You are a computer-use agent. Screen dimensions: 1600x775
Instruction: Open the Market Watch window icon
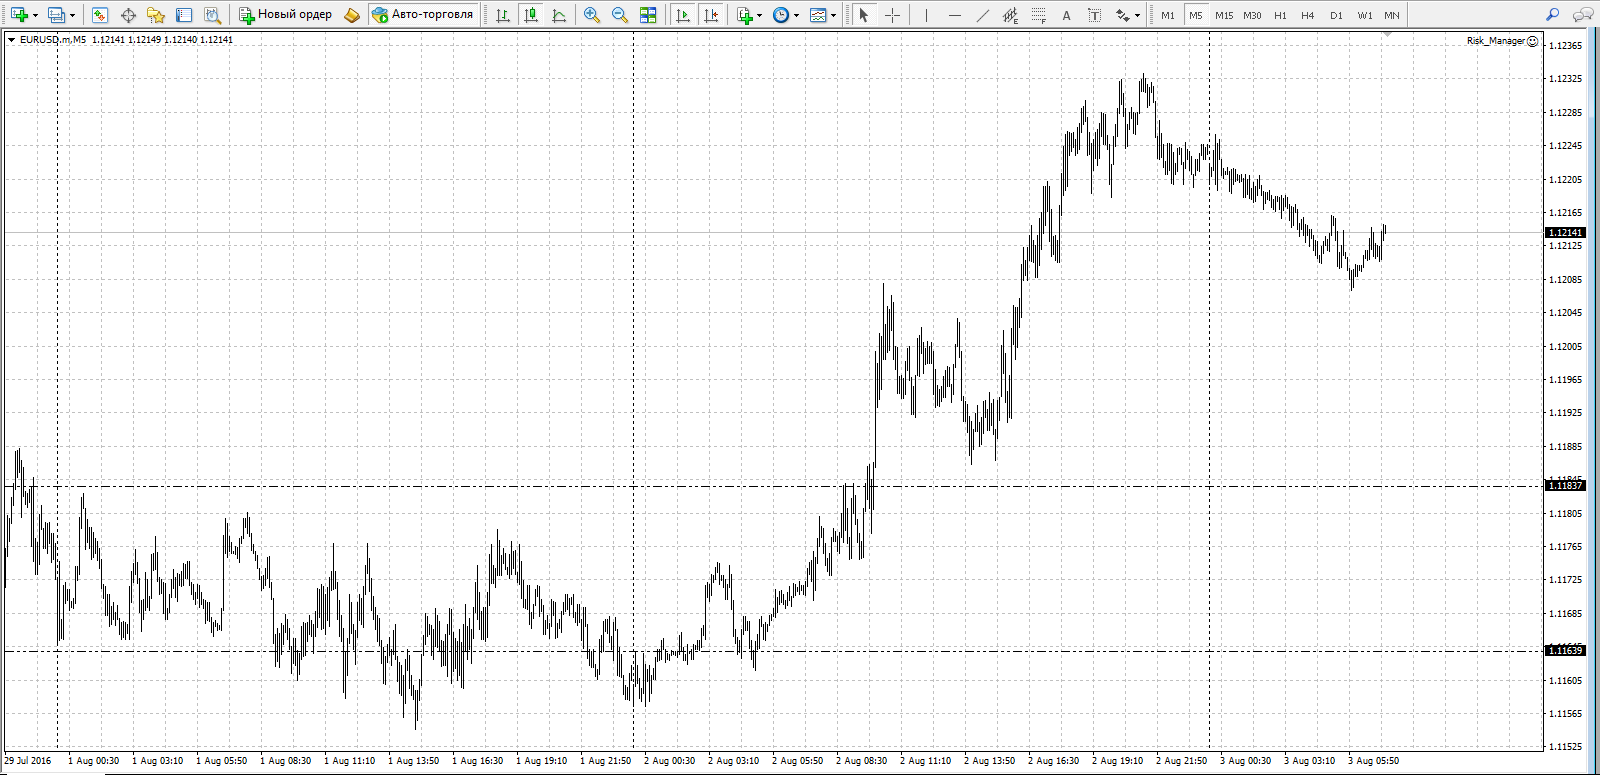click(x=99, y=15)
